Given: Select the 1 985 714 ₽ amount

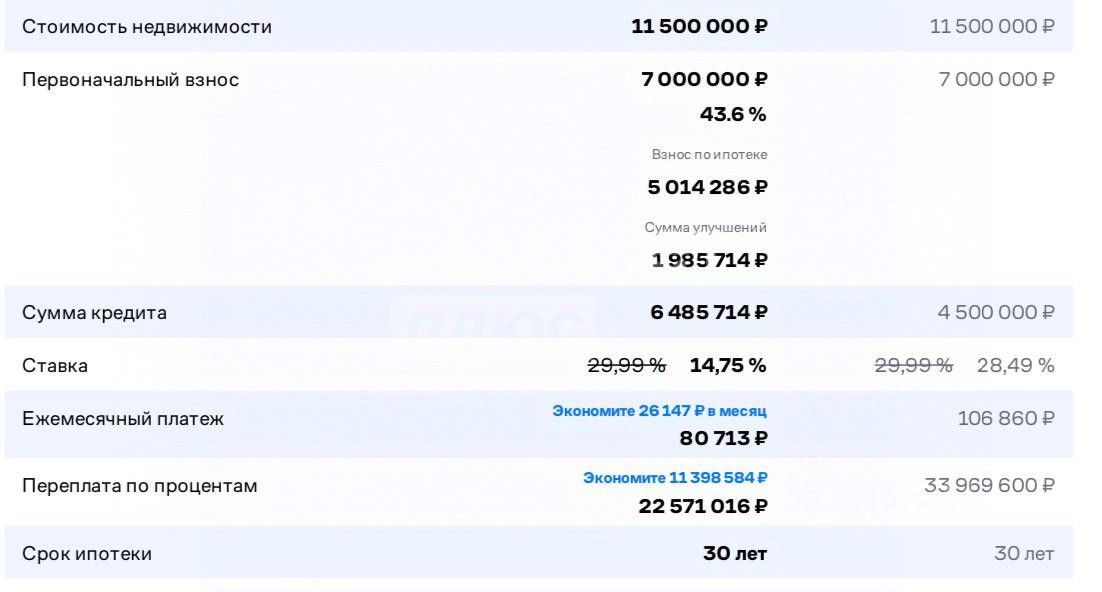Looking at the screenshot, I should pos(710,260).
